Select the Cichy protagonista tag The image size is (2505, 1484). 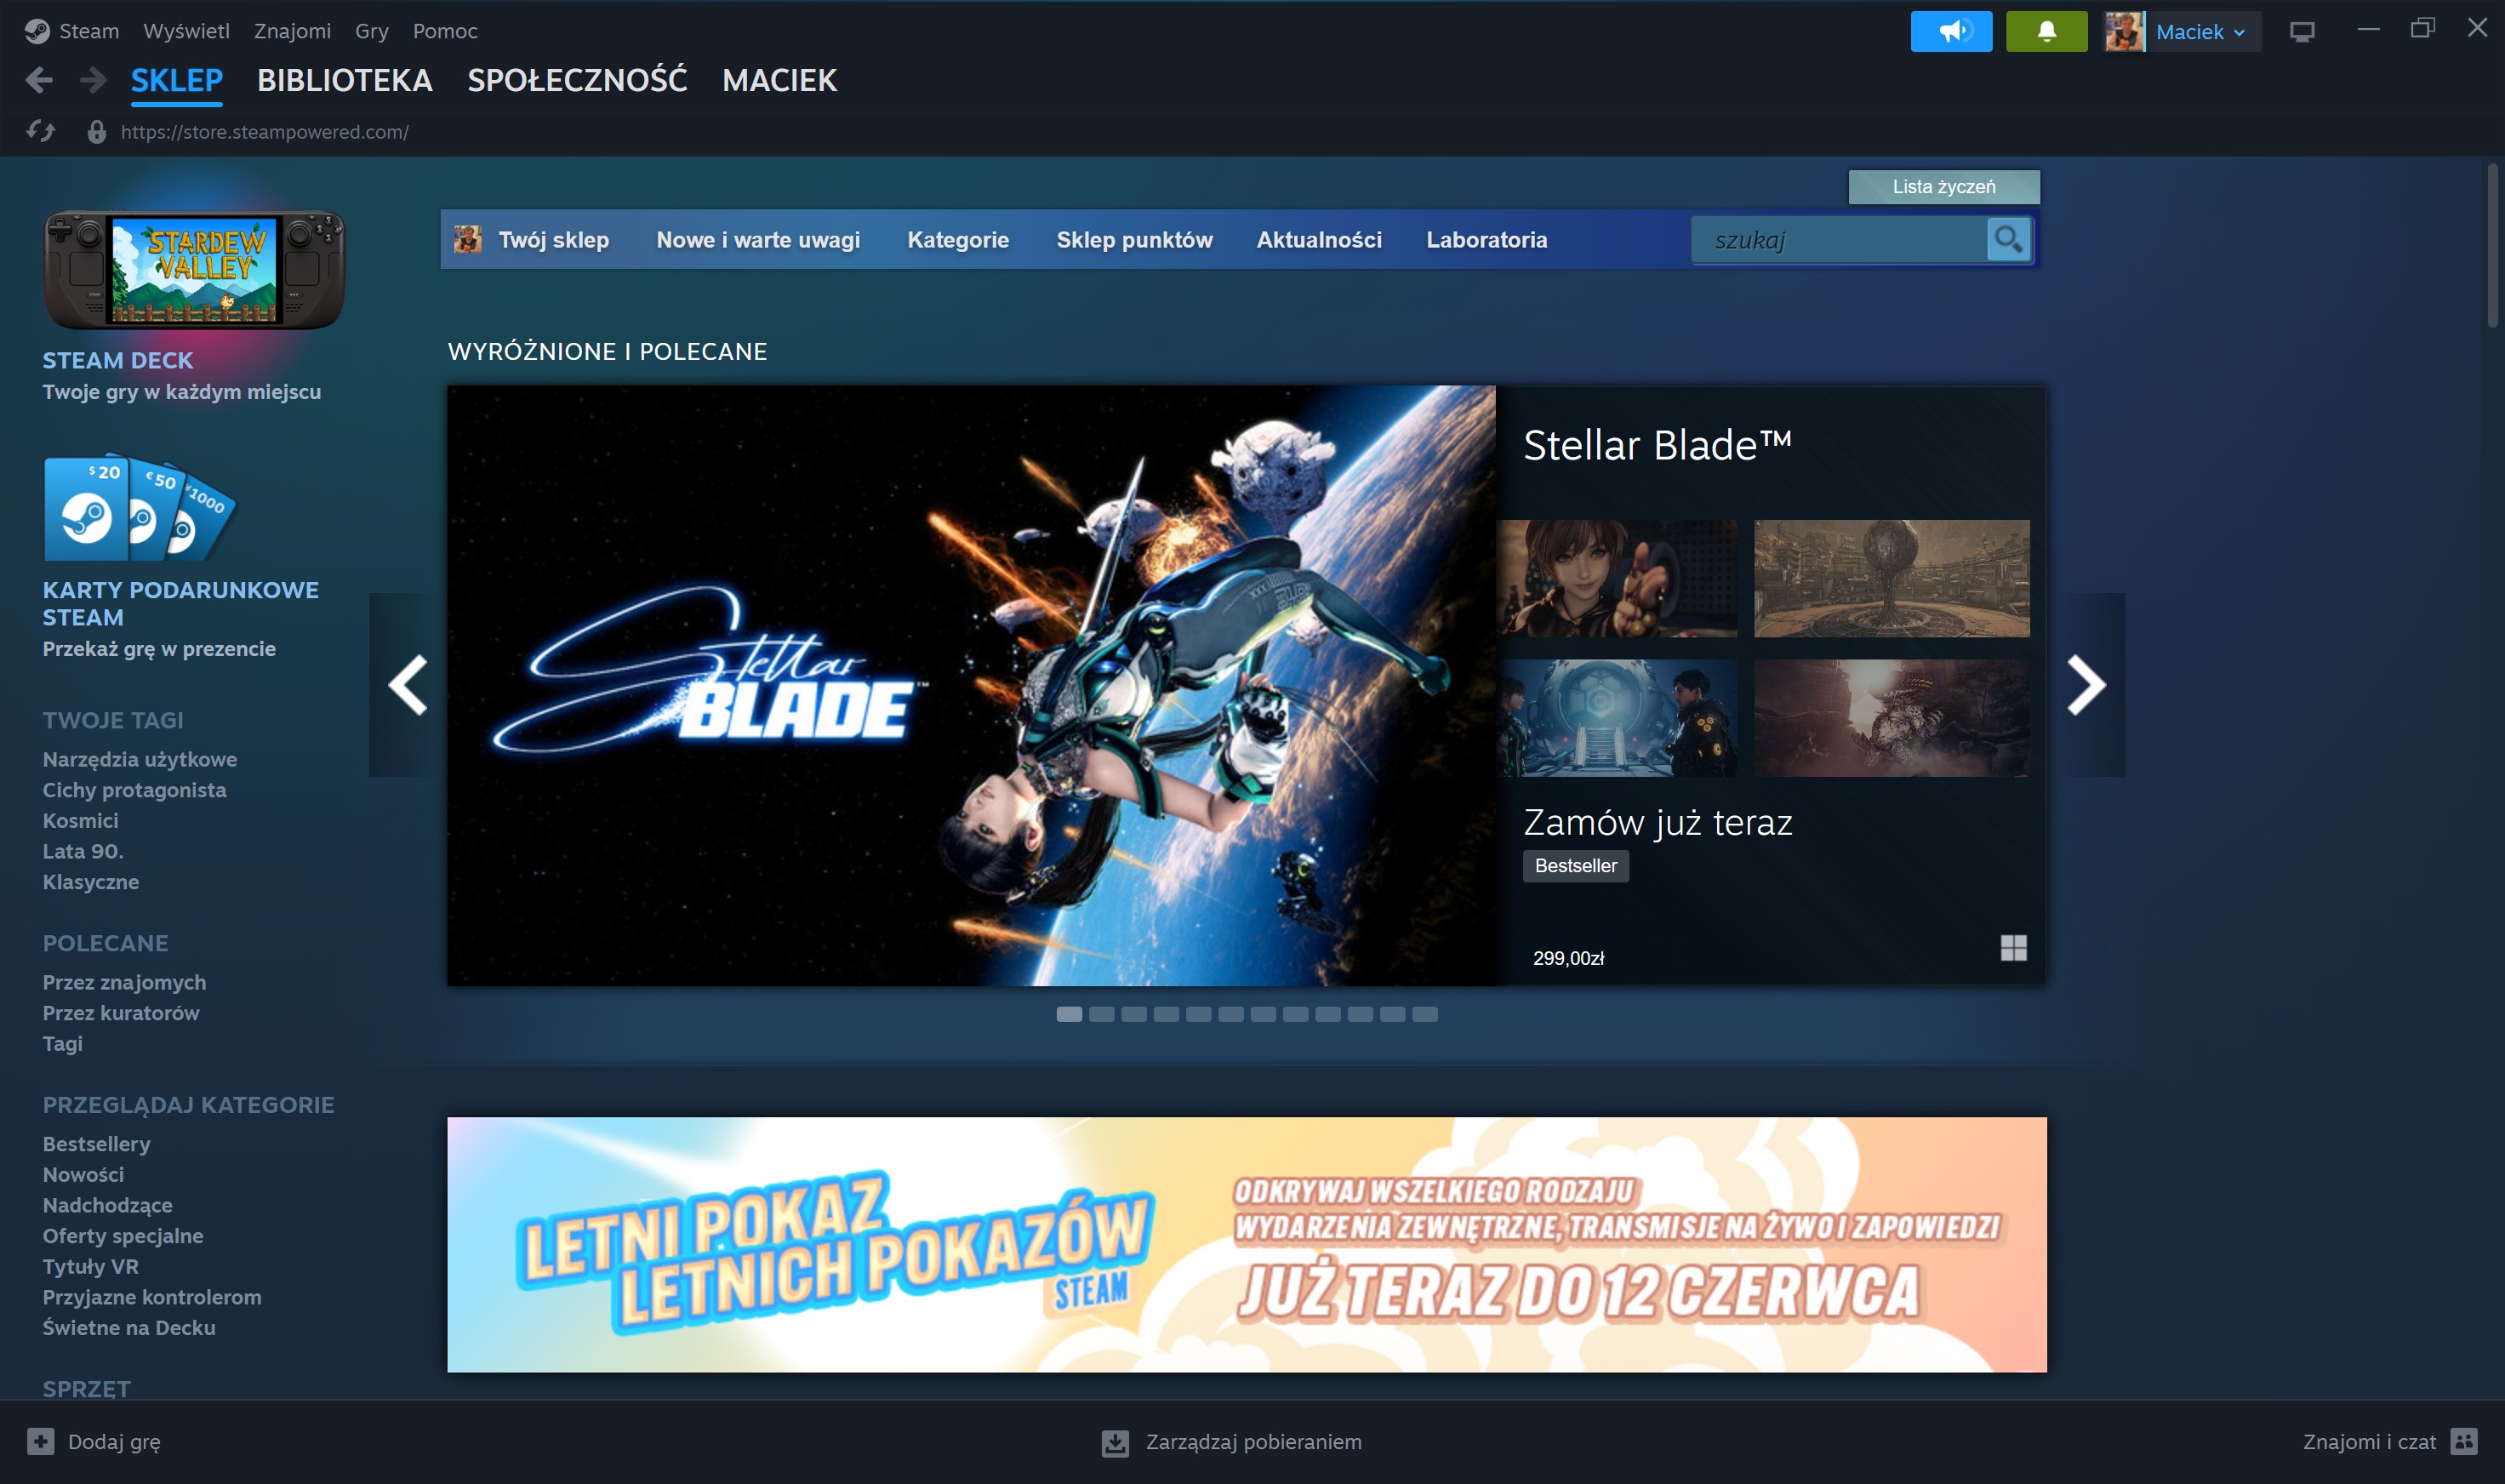(x=134, y=790)
